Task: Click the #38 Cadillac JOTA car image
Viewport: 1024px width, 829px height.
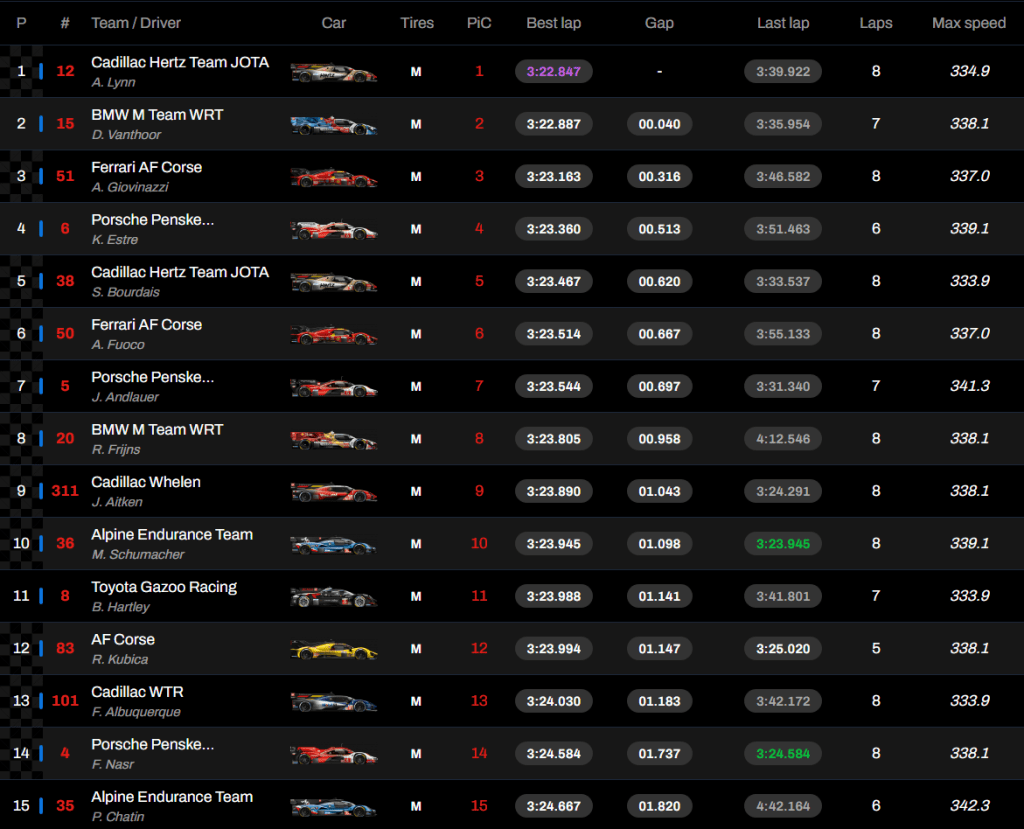Action: (x=334, y=282)
